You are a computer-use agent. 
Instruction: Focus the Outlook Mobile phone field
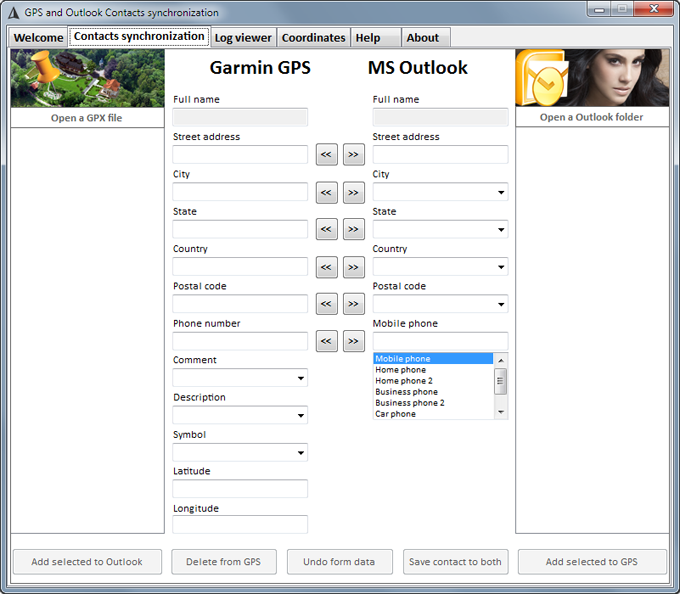pos(441,341)
